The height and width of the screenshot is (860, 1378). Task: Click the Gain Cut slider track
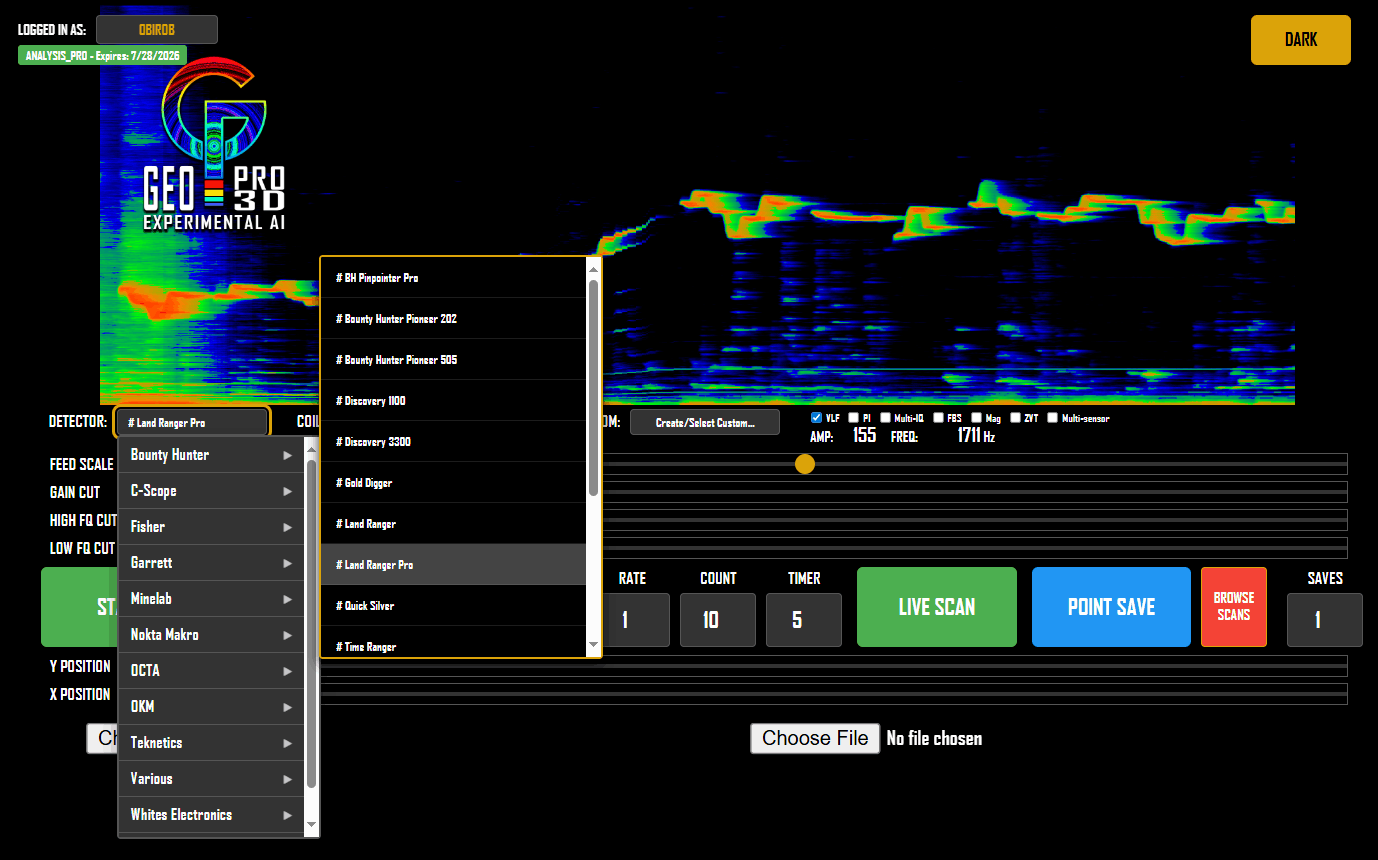click(975, 492)
